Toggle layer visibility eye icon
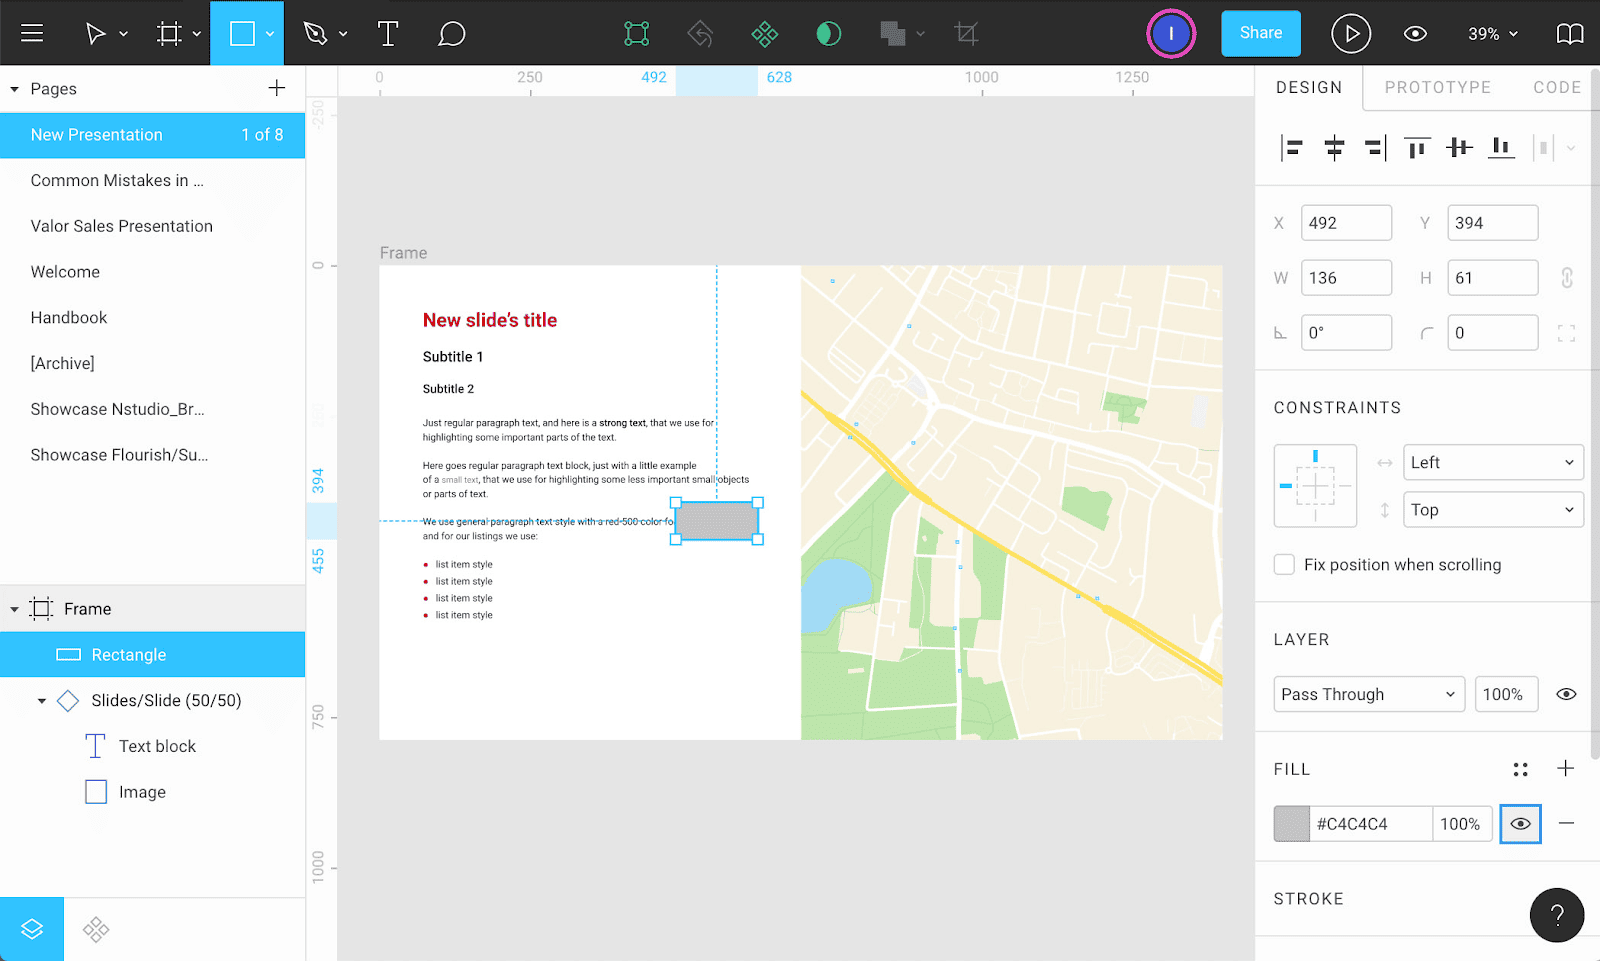This screenshot has height=961, width=1600. coord(1566,694)
